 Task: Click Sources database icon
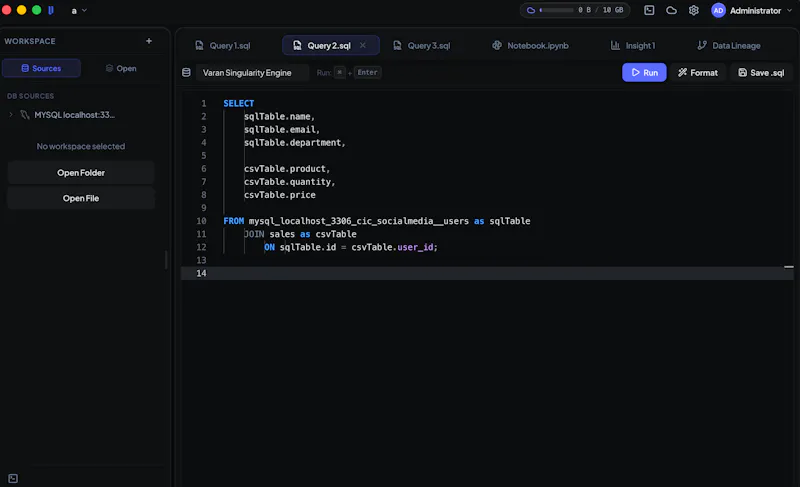point(25,68)
